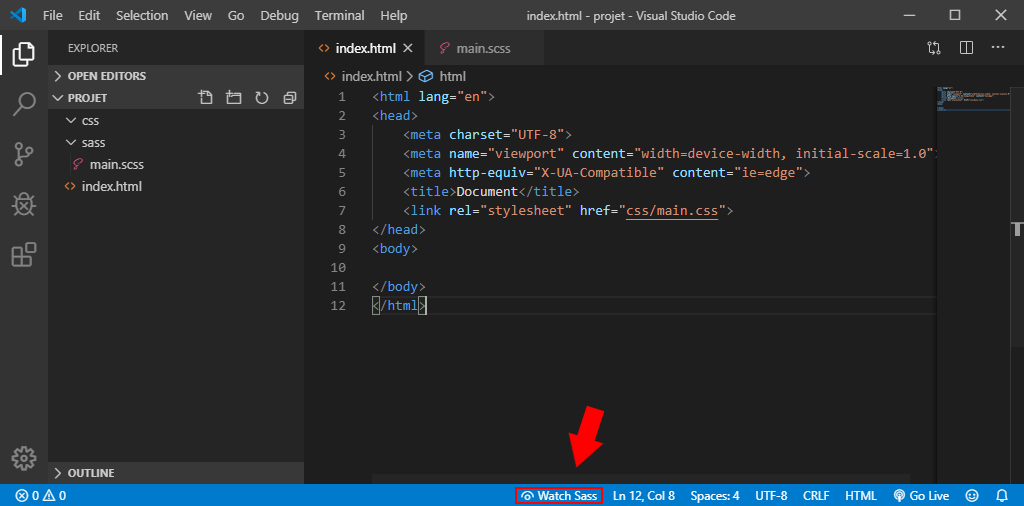Toggle Watch Sass in status bar
1024x506 pixels.
click(559, 496)
